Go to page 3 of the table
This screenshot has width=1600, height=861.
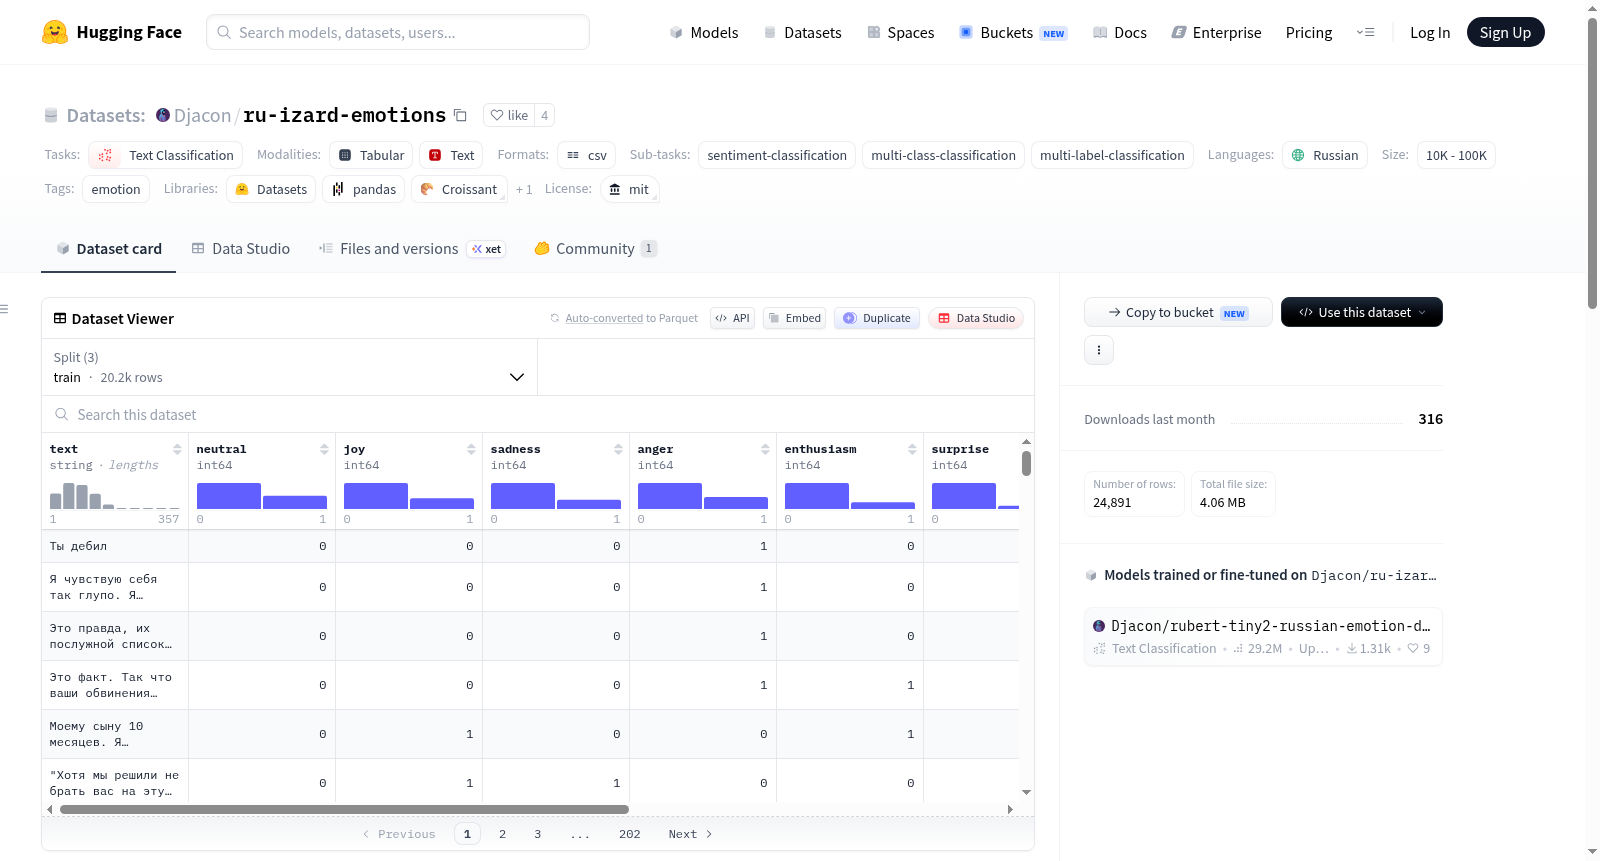click(537, 834)
